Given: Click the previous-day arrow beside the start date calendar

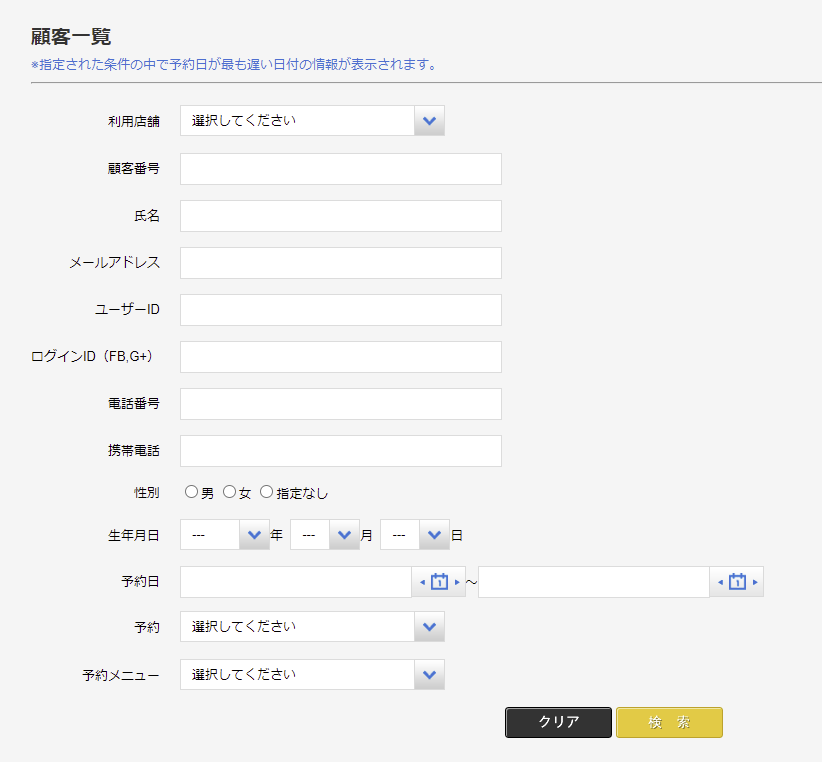Looking at the screenshot, I should (x=422, y=582).
